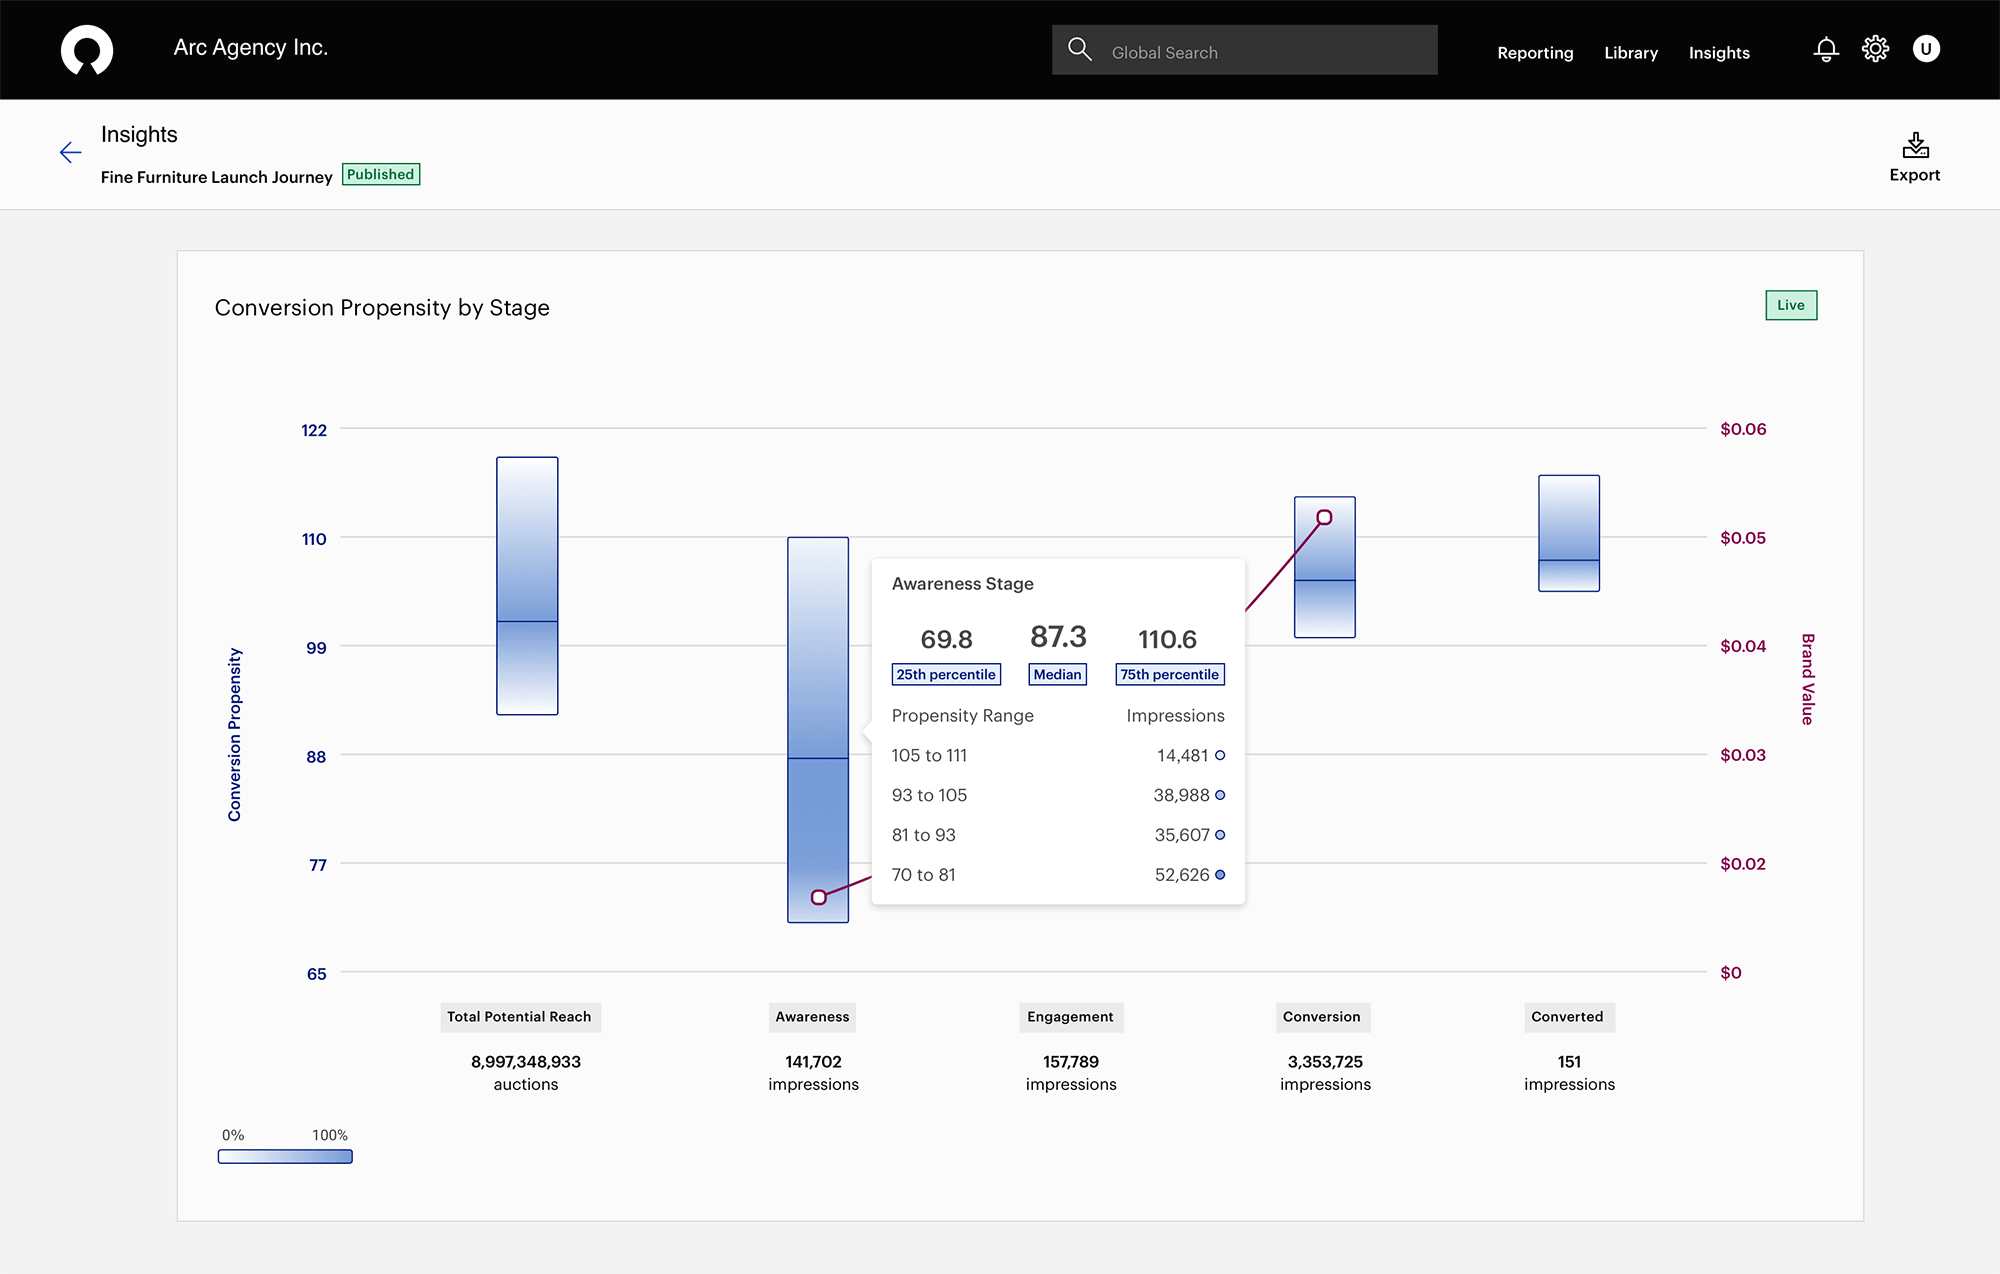Click the brand value marker on the Conversion bar
Viewport: 2000px width, 1274px height.
(x=1324, y=518)
